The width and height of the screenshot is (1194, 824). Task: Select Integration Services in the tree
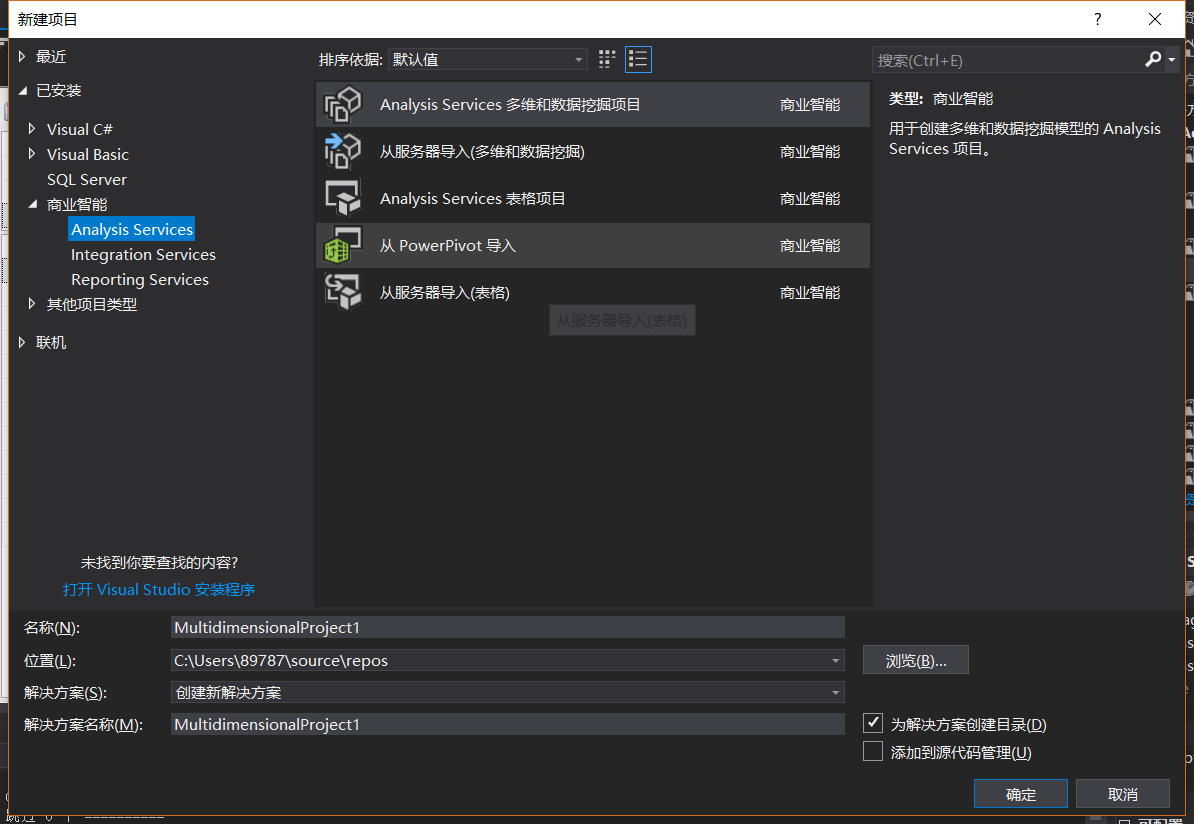coord(143,254)
